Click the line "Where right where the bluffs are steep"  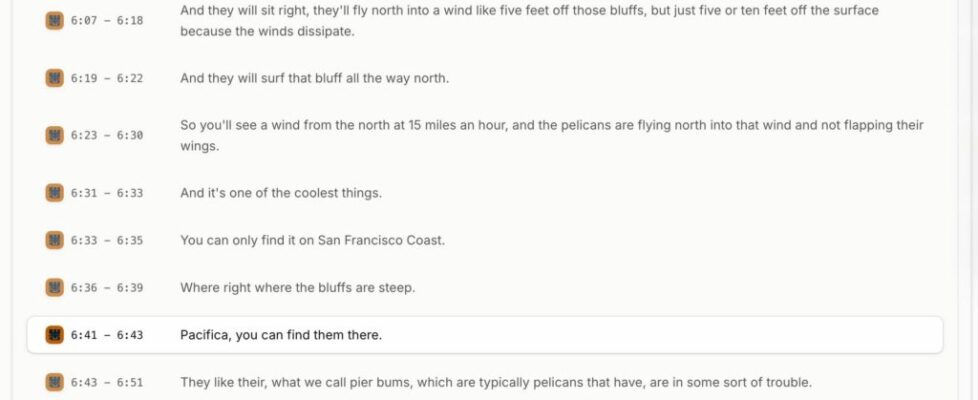click(x=297, y=288)
